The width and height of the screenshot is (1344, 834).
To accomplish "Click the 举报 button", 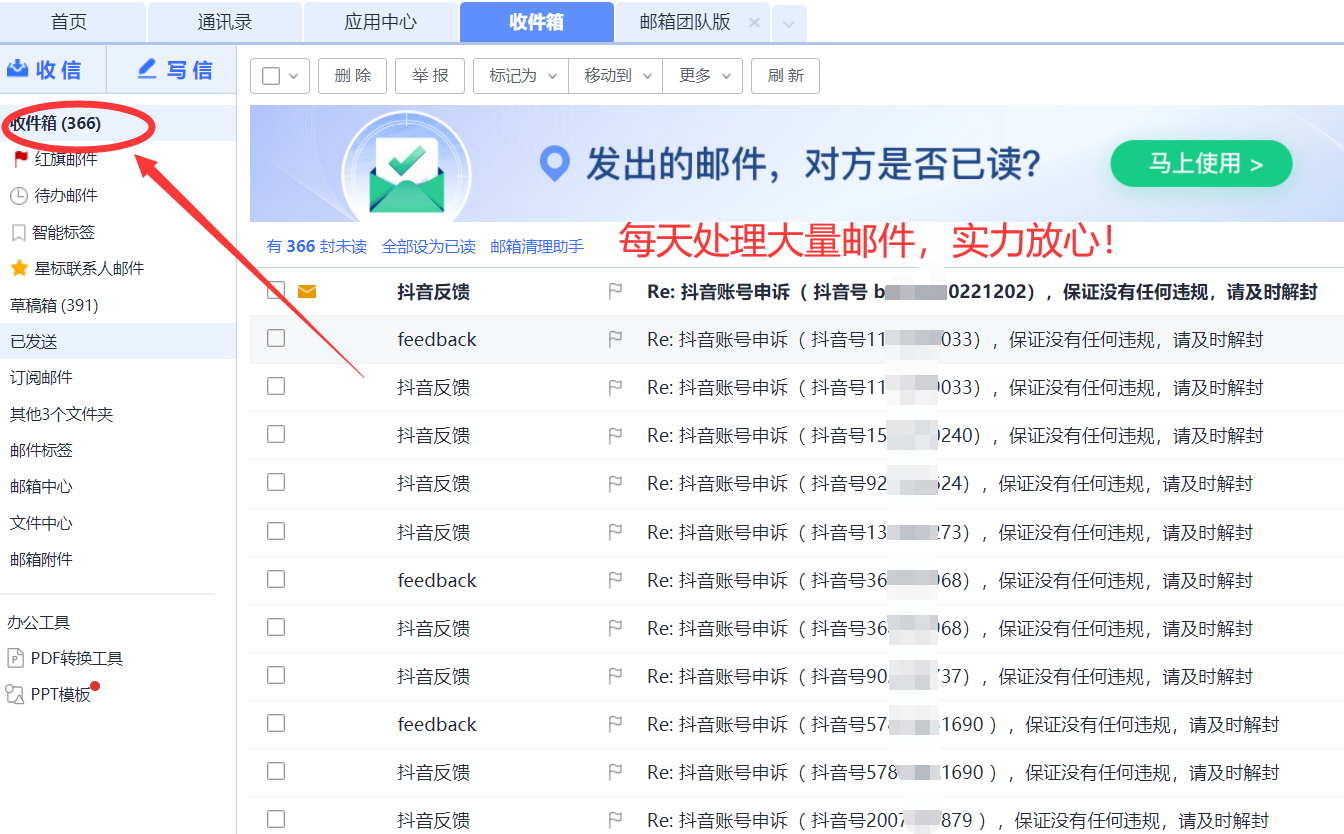I will pyautogui.click(x=430, y=76).
